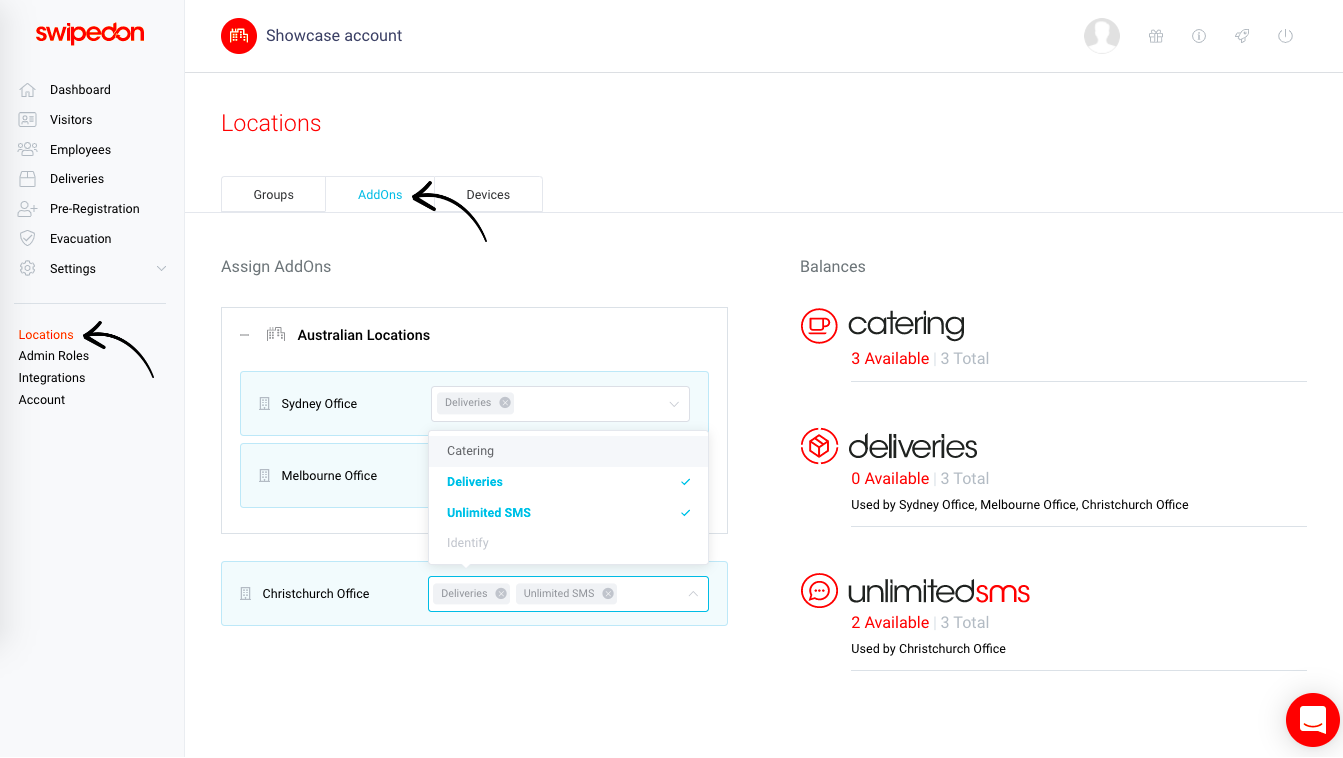Open the Sydney Office add-ons dropdown arrow
1343x758 pixels.
click(674, 404)
